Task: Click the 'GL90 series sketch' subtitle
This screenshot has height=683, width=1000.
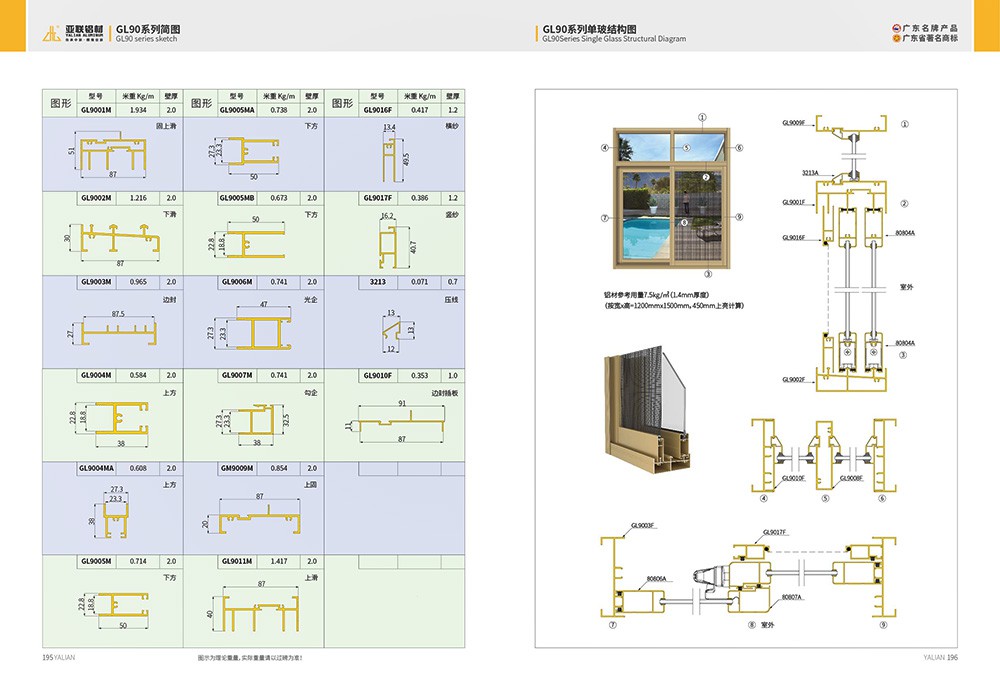Action: pyautogui.click(x=147, y=39)
